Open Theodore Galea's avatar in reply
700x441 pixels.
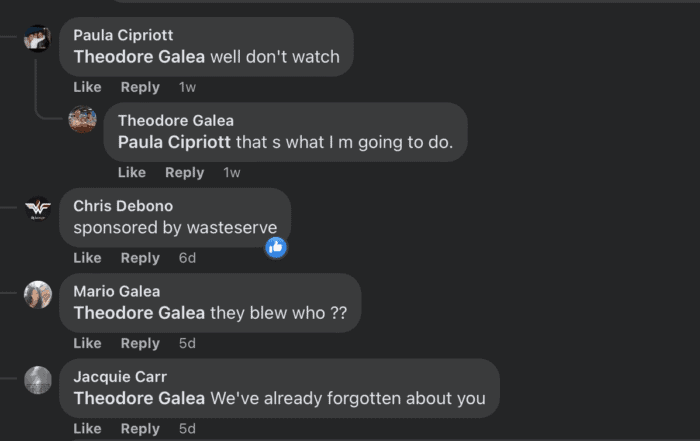(x=82, y=120)
